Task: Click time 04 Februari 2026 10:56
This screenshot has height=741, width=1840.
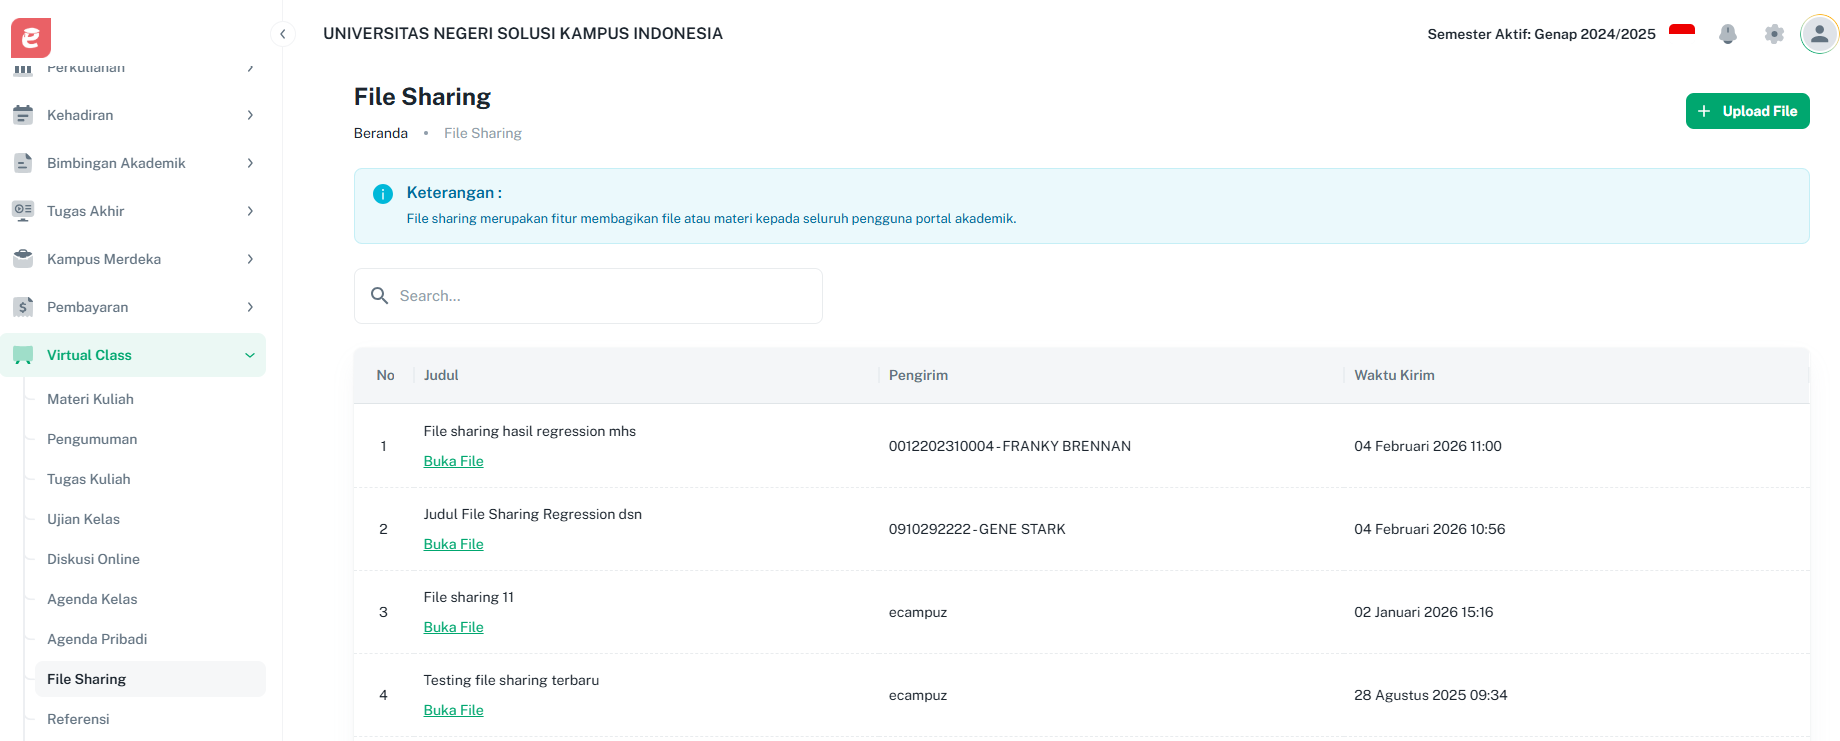Action: 1430,529
